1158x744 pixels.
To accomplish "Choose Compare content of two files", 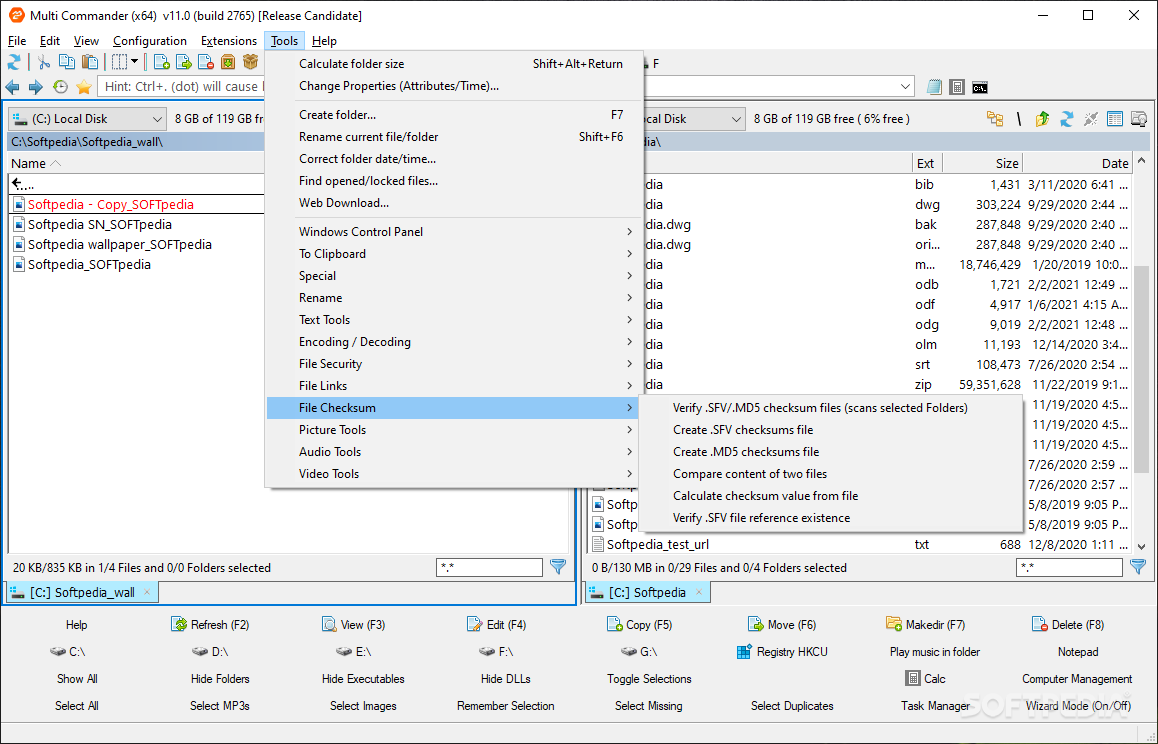I will [x=831, y=474].
